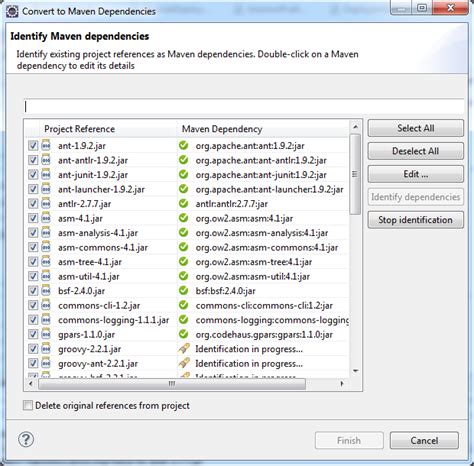
Task: Click green check for bsf:bsf:2.4.0:jar
Action: click(x=183, y=290)
